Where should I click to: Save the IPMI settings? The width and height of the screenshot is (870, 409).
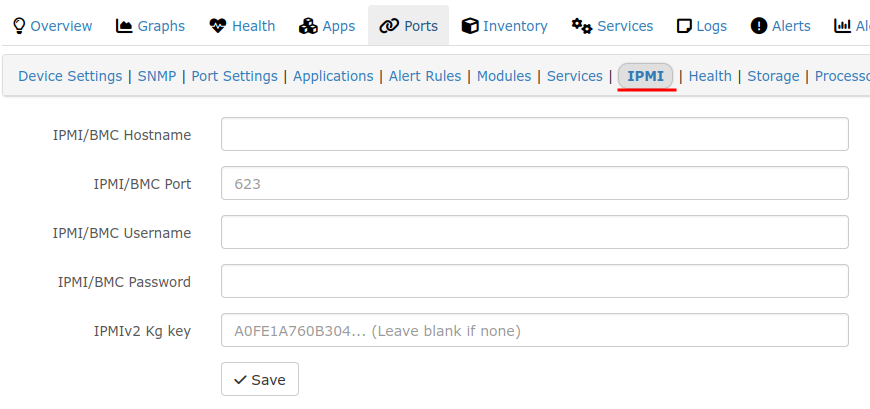pyautogui.click(x=260, y=379)
